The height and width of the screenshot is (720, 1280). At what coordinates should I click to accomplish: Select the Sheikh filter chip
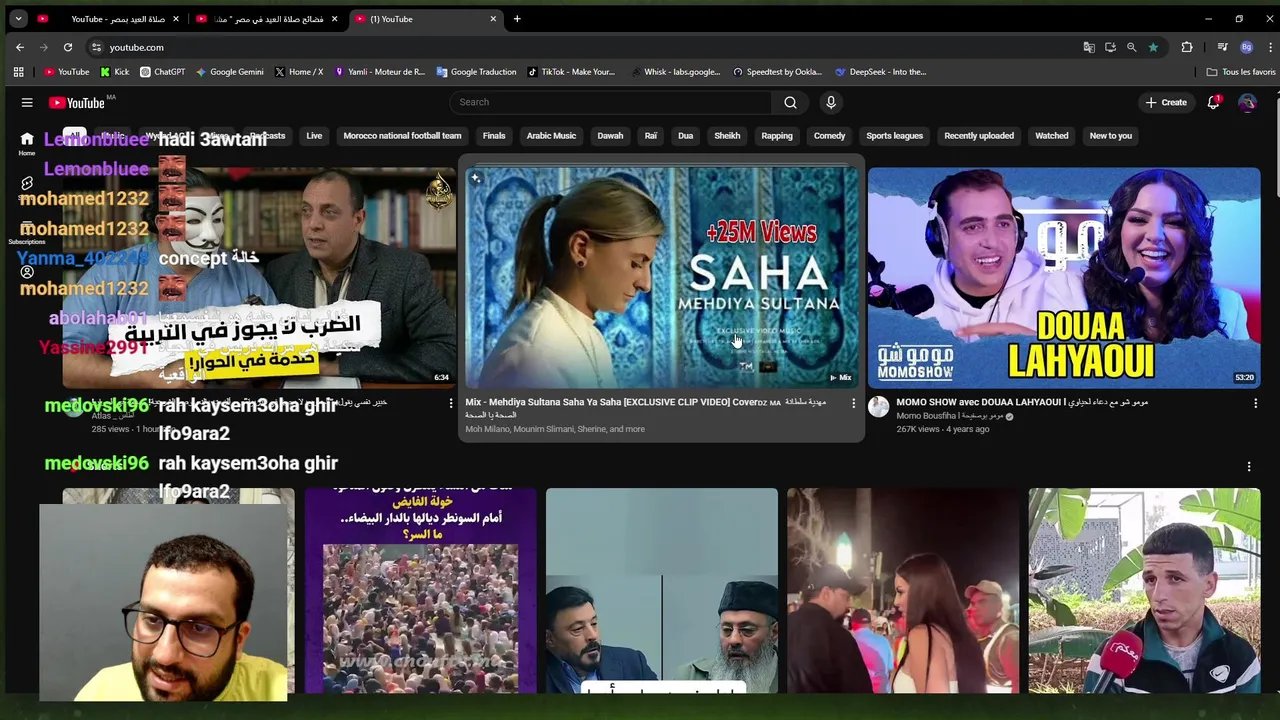pos(727,136)
